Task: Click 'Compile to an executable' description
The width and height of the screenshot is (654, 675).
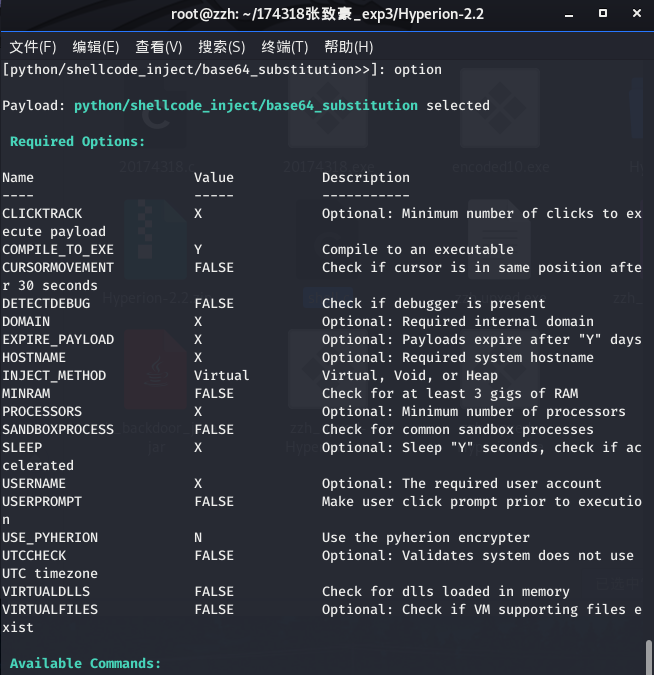Action: (x=418, y=250)
